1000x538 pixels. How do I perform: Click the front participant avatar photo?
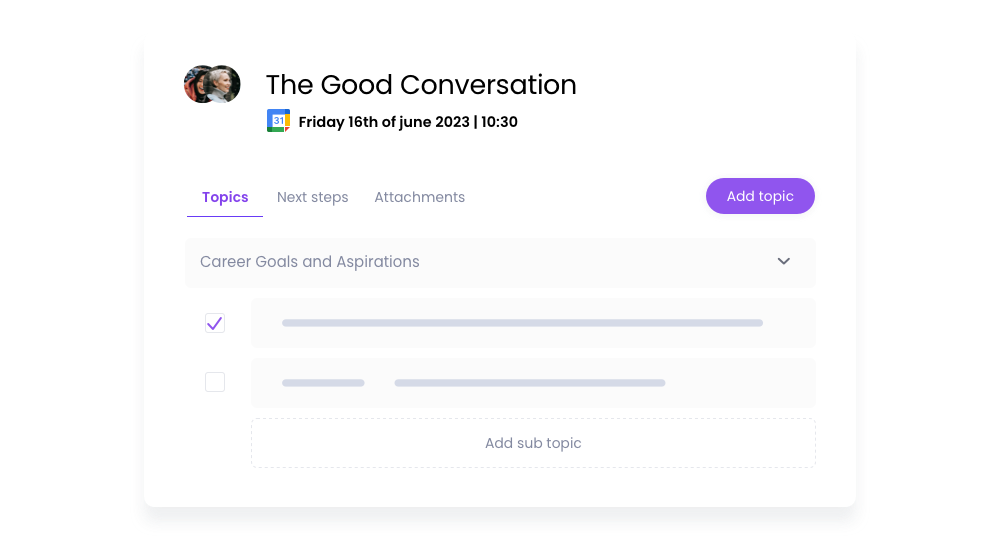[x=223, y=84]
